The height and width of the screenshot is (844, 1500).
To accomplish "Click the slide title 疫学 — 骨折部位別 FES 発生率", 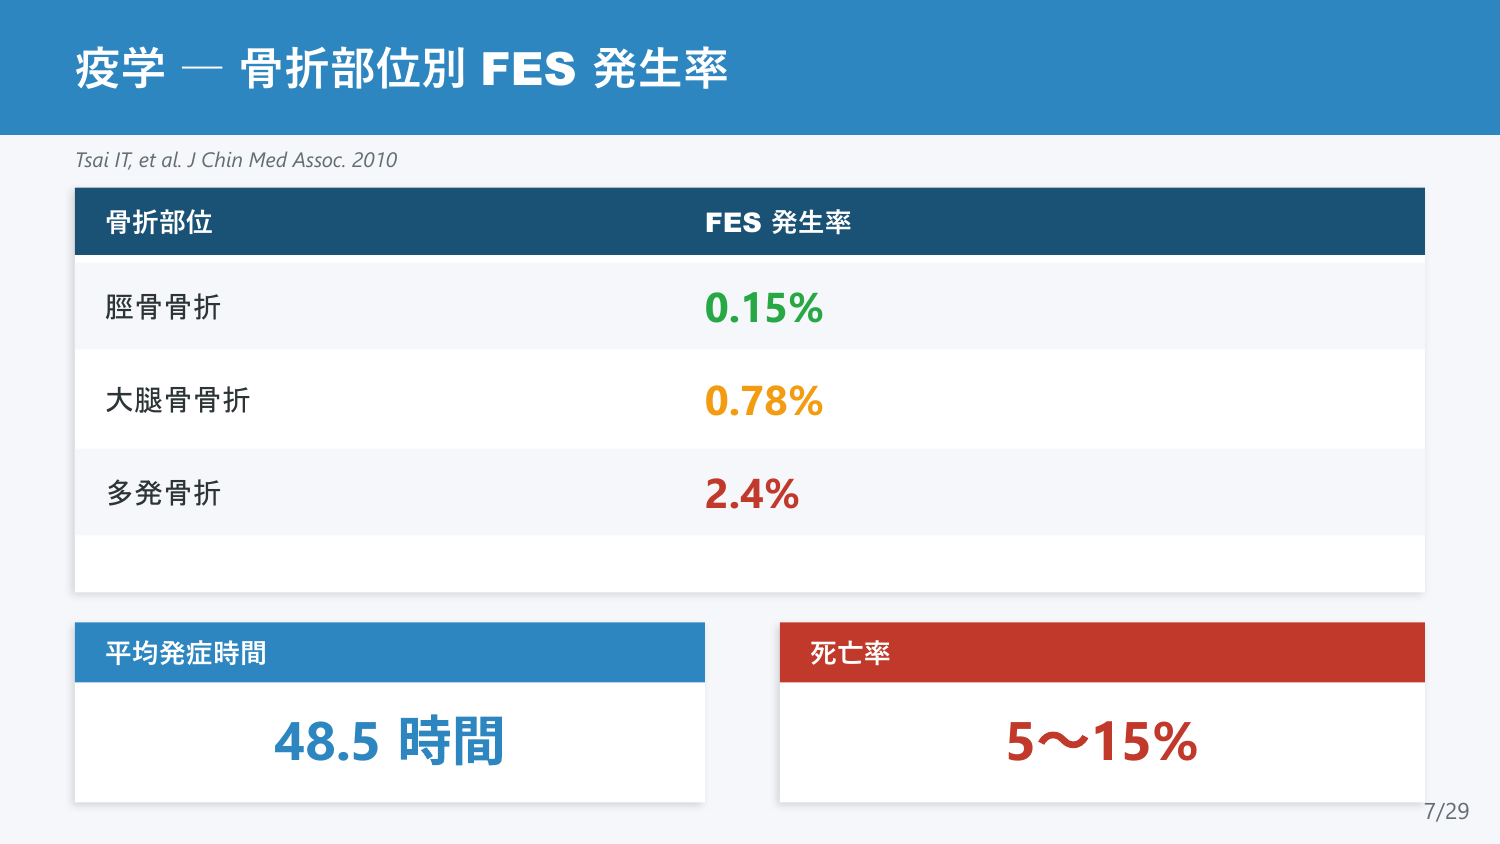I will pyautogui.click(x=401, y=69).
